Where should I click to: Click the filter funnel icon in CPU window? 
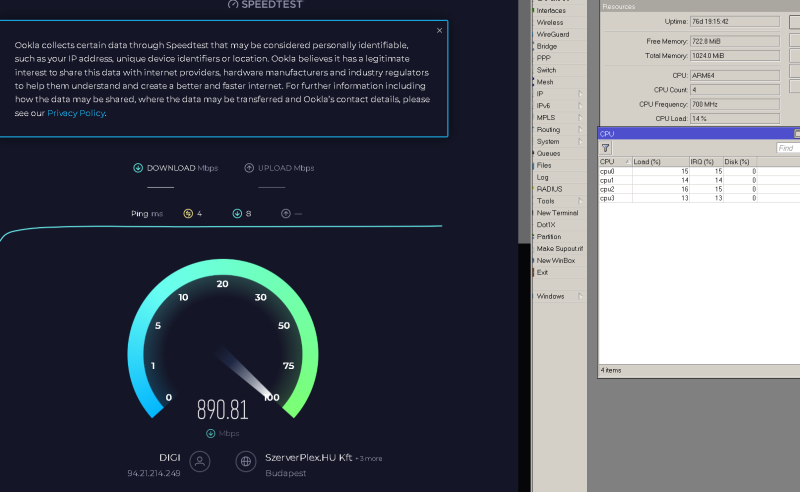[606, 148]
